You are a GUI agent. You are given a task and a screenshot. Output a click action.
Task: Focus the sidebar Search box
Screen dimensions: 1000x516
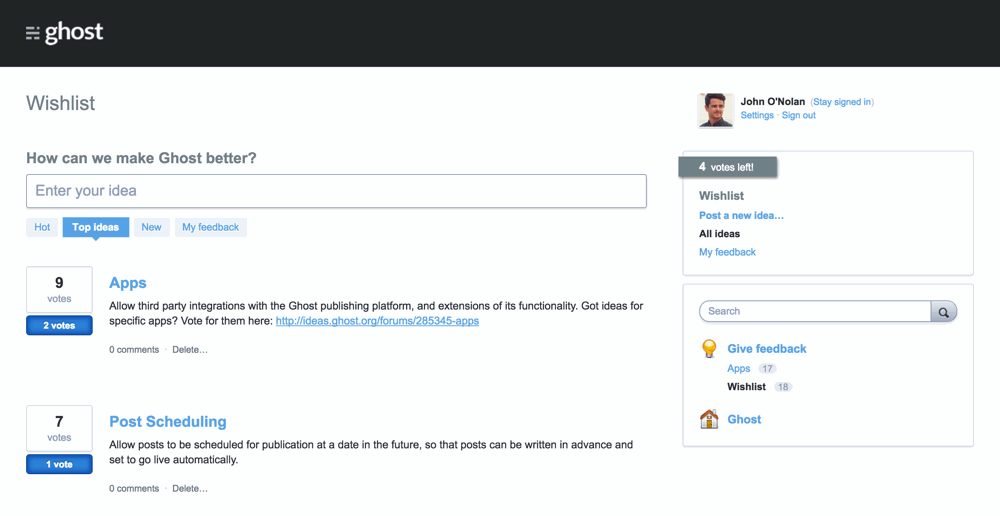point(815,311)
